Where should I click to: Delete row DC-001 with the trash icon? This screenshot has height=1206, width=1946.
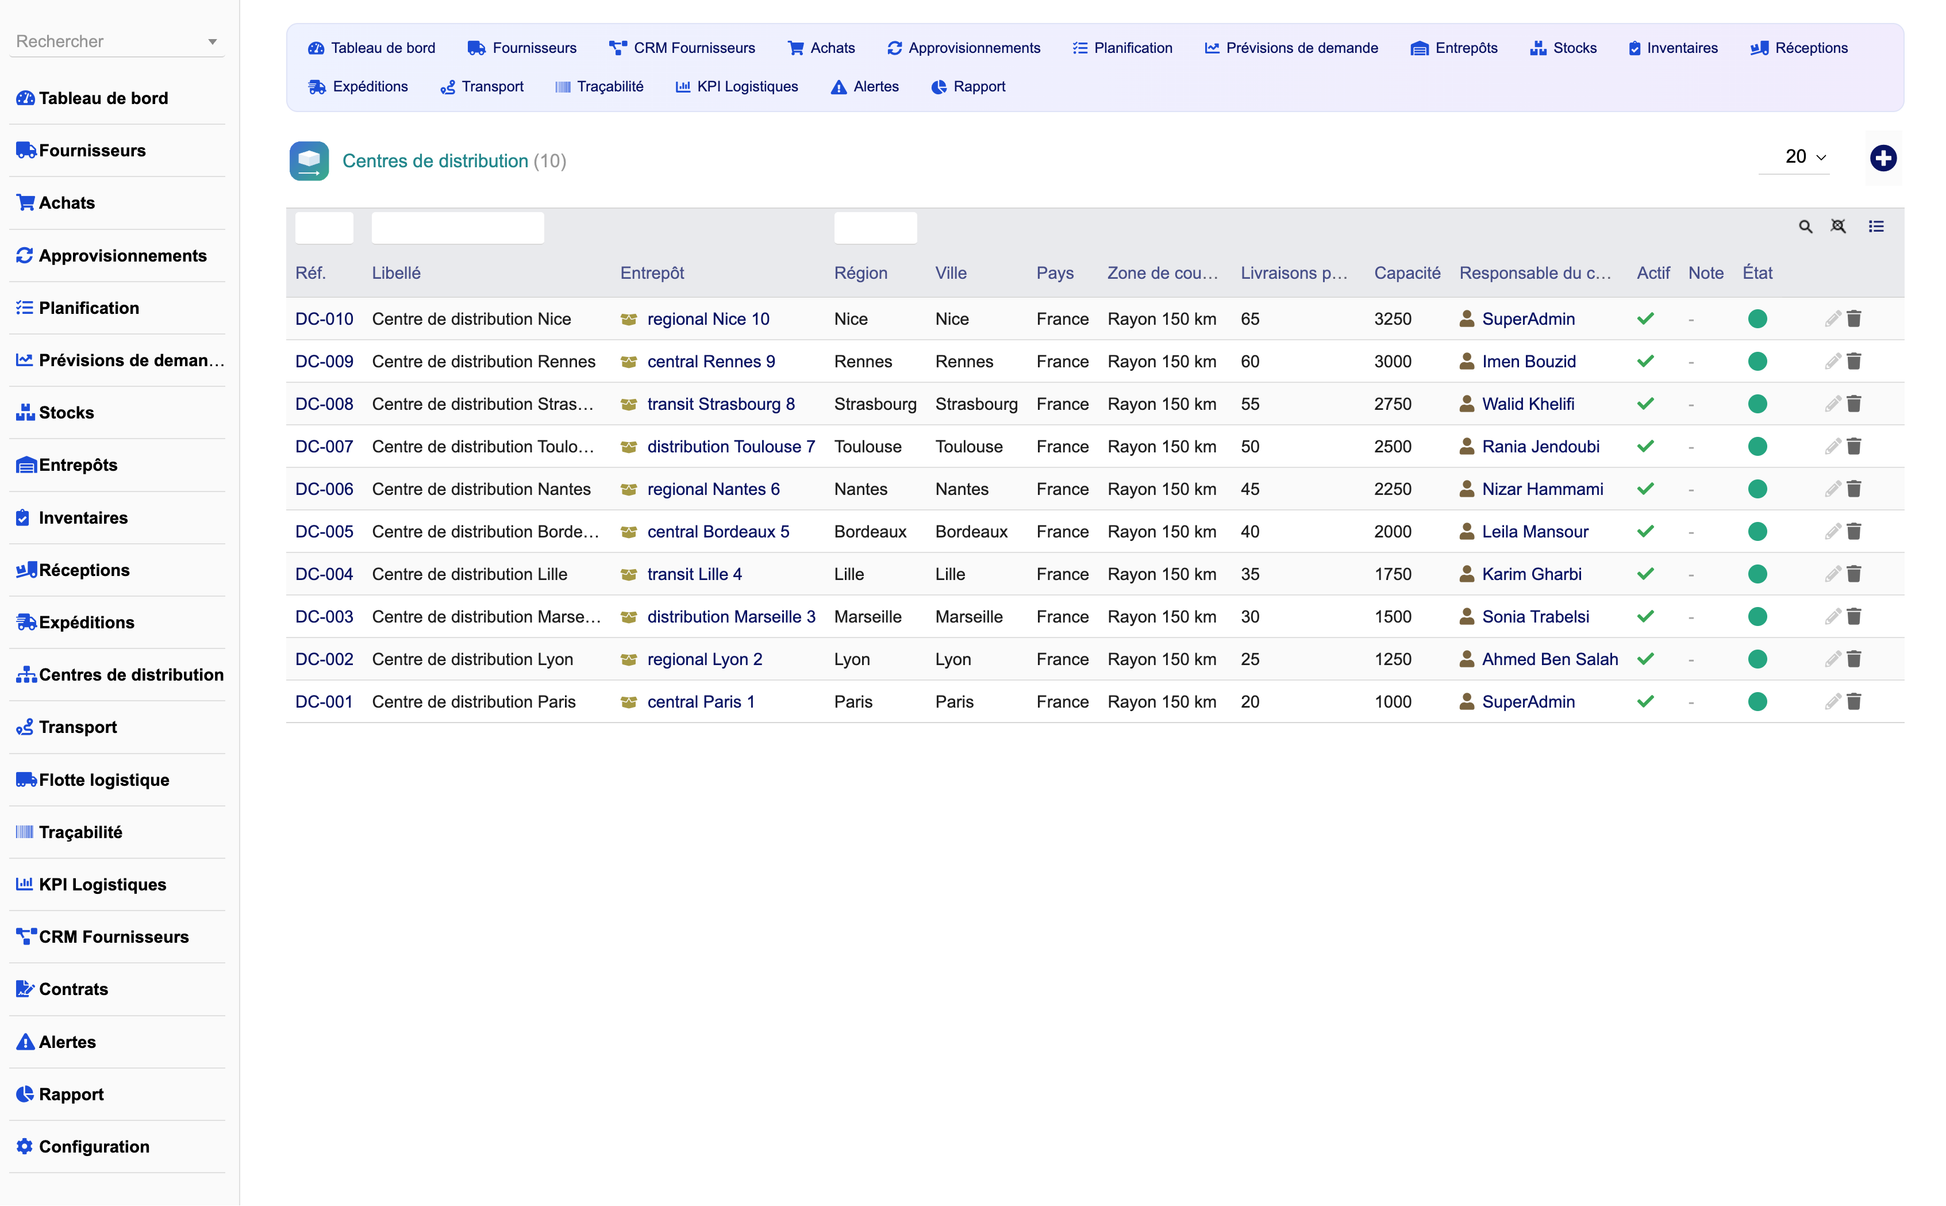1854,701
